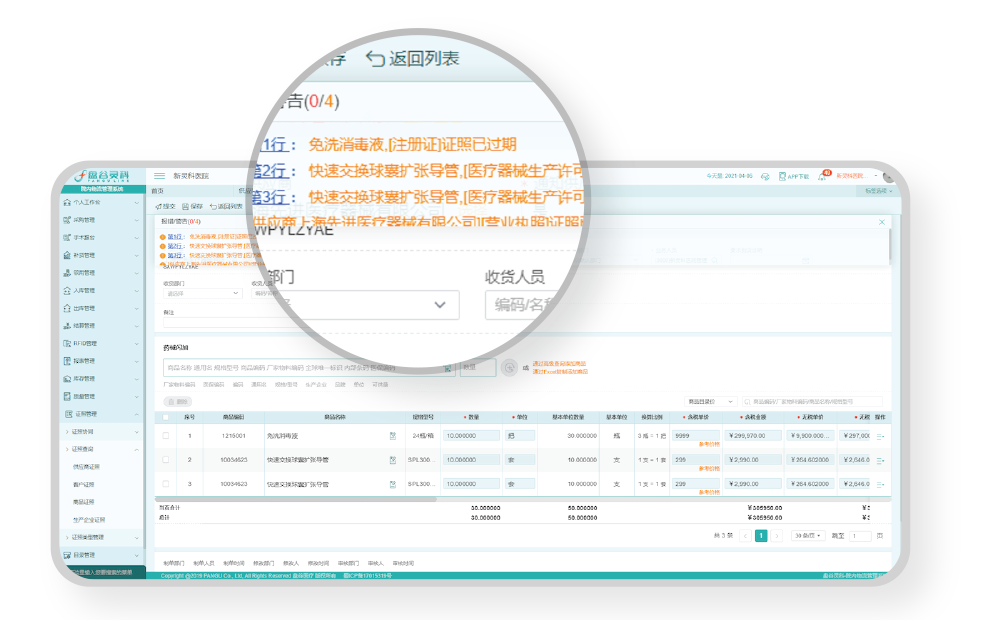Screen dimensions: 1000x620
Task: Expand the 个人工作台 chevron
Action: point(136,203)
